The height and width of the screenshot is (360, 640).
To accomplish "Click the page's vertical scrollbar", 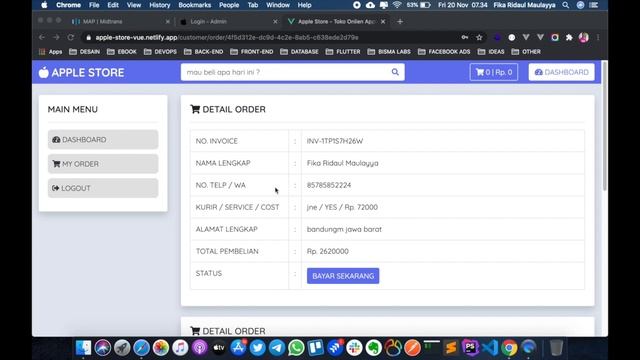I will [604, 127].
